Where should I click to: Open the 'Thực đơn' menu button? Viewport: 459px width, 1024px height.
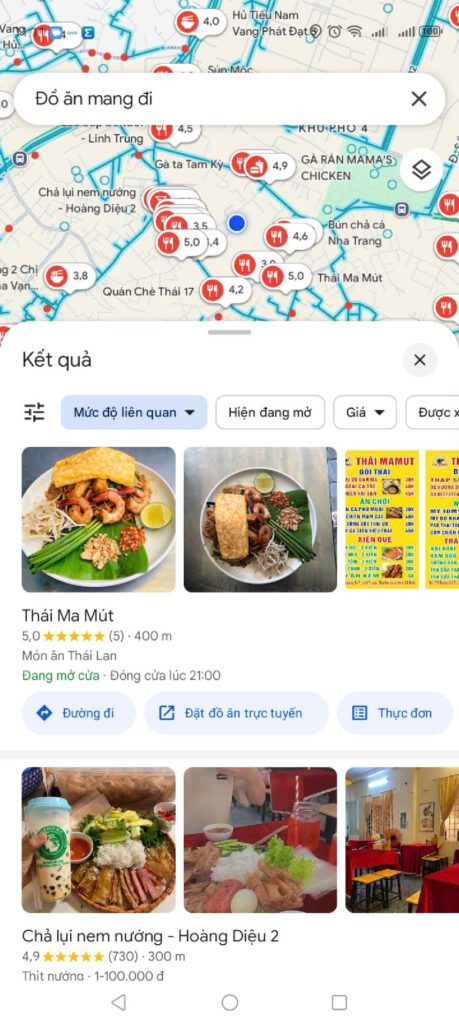(395, 712)
